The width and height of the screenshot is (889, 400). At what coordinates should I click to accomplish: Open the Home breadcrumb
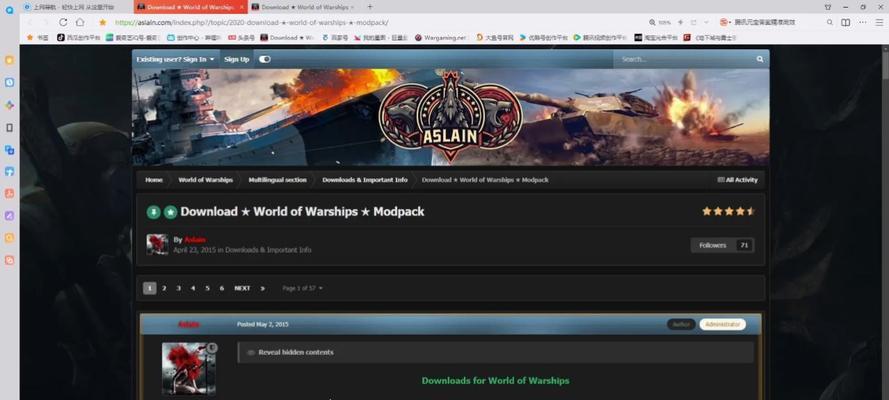(154, 180)
